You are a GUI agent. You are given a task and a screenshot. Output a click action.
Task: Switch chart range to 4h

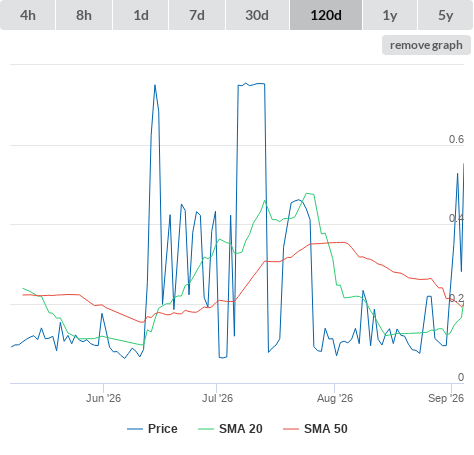pos(28,15)
